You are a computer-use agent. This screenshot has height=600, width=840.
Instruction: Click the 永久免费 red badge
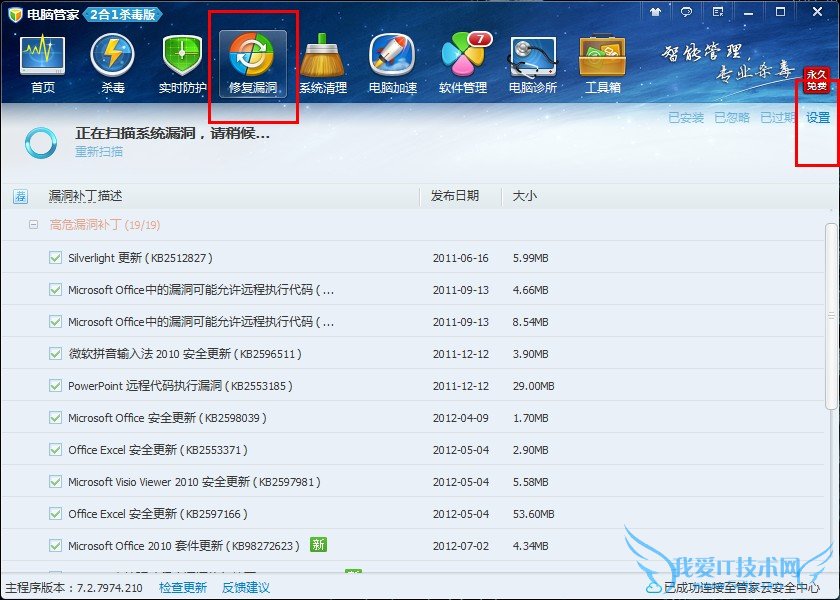pyautogui.click(x=816, y=80)
